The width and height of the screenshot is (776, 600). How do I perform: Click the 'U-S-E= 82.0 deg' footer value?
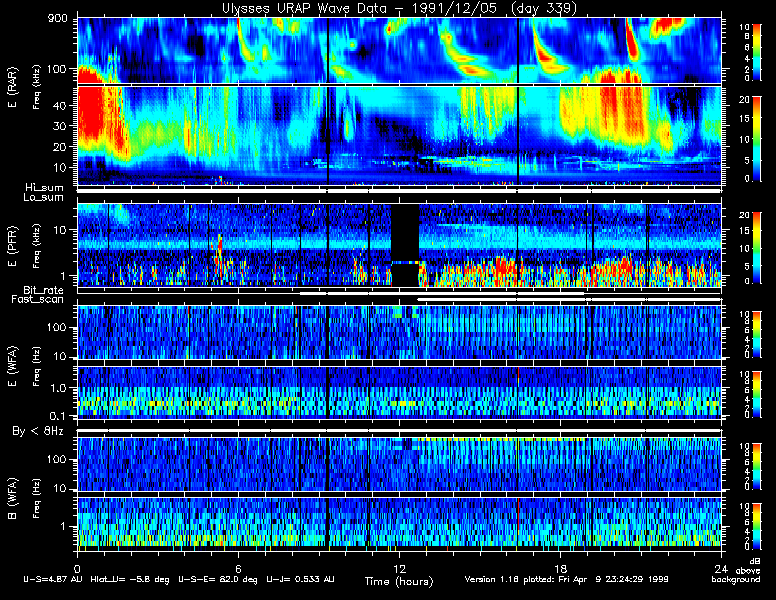click(x=218, y=579)
